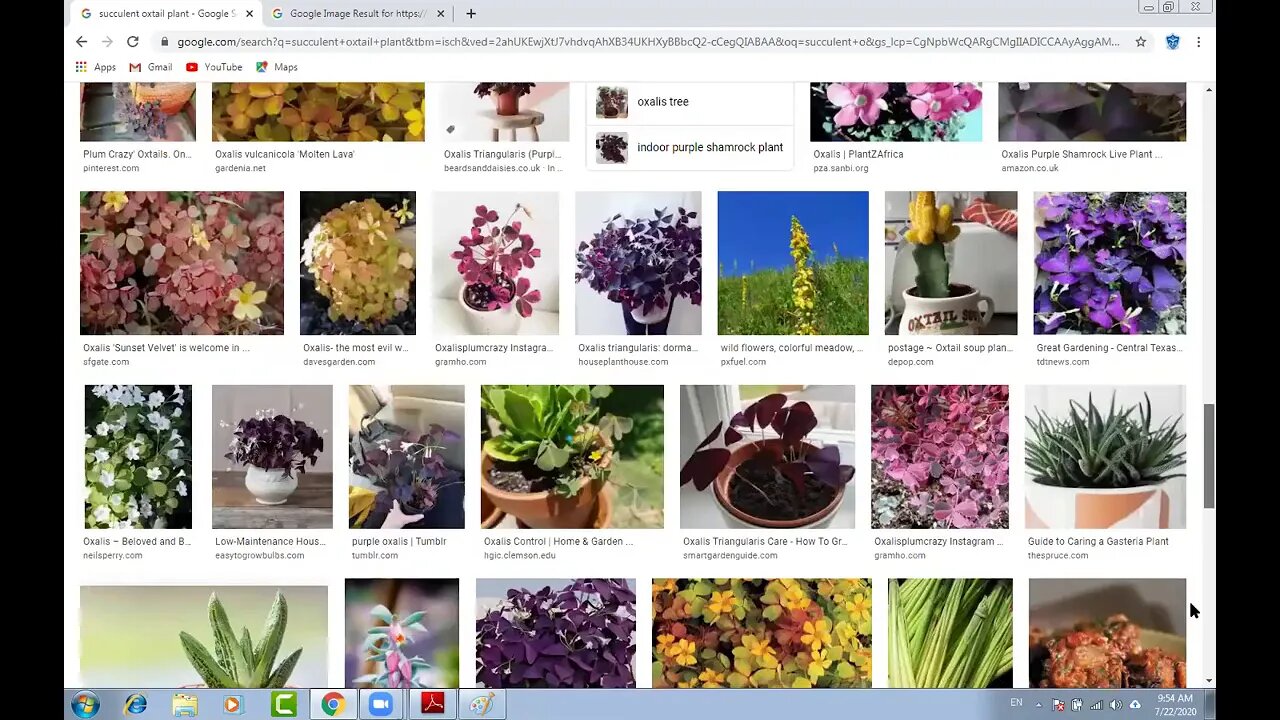1280x720 pixels.
Task: Bookmark this page with the star icon
Action: click(x=1140, y=42)
